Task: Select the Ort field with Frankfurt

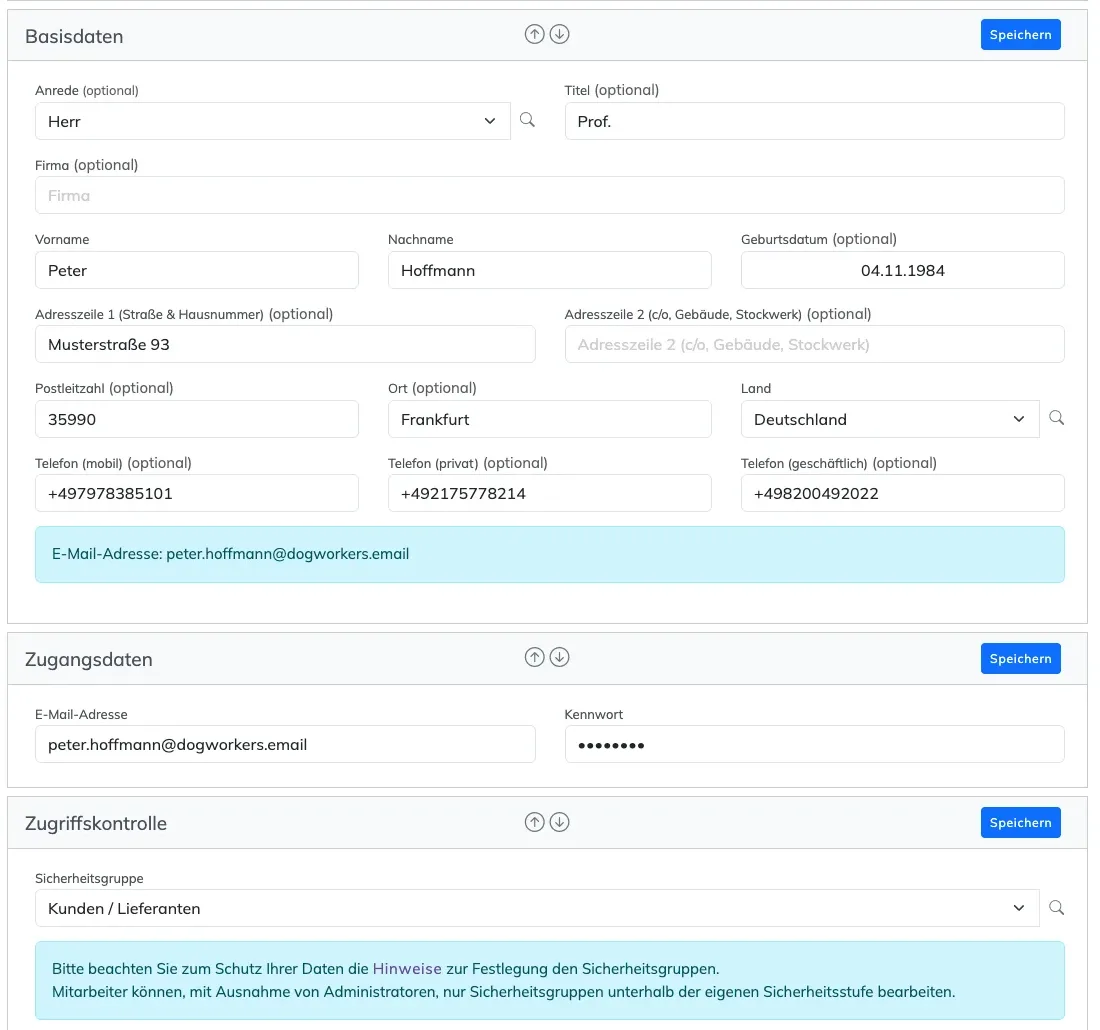Action: (549, 420)
